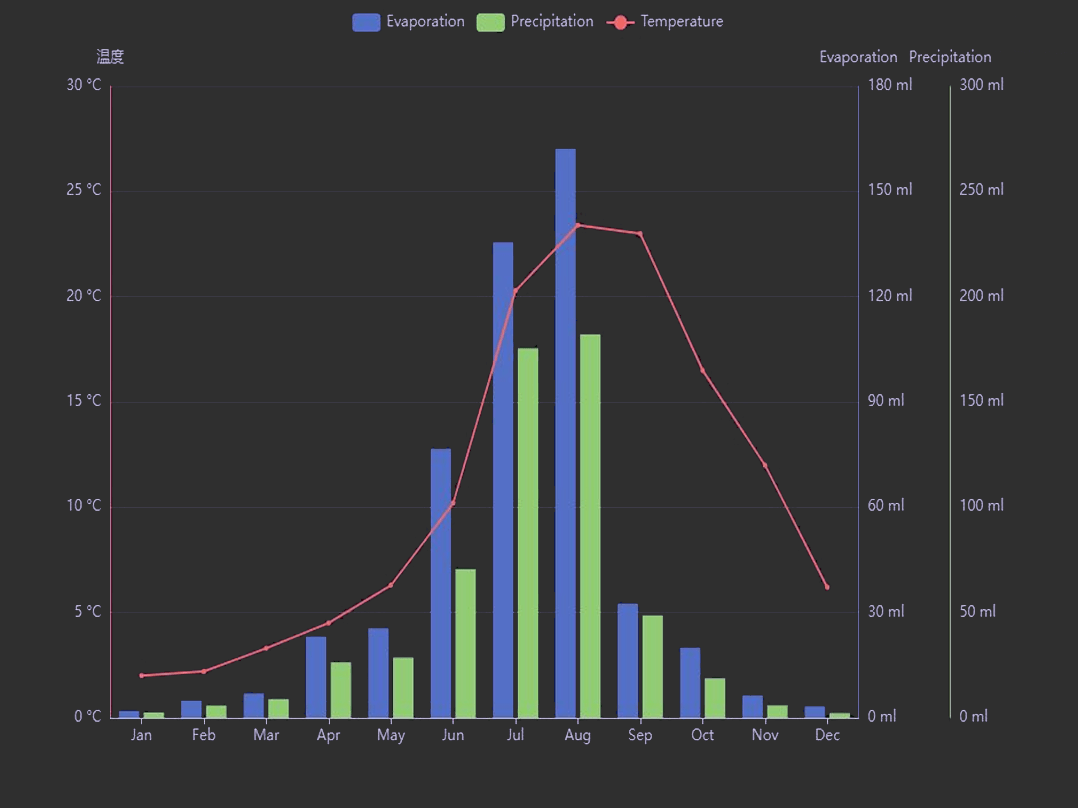Click the green July precipitation bar
Screen dimensions: 1078x808
[x=528, y=533]
